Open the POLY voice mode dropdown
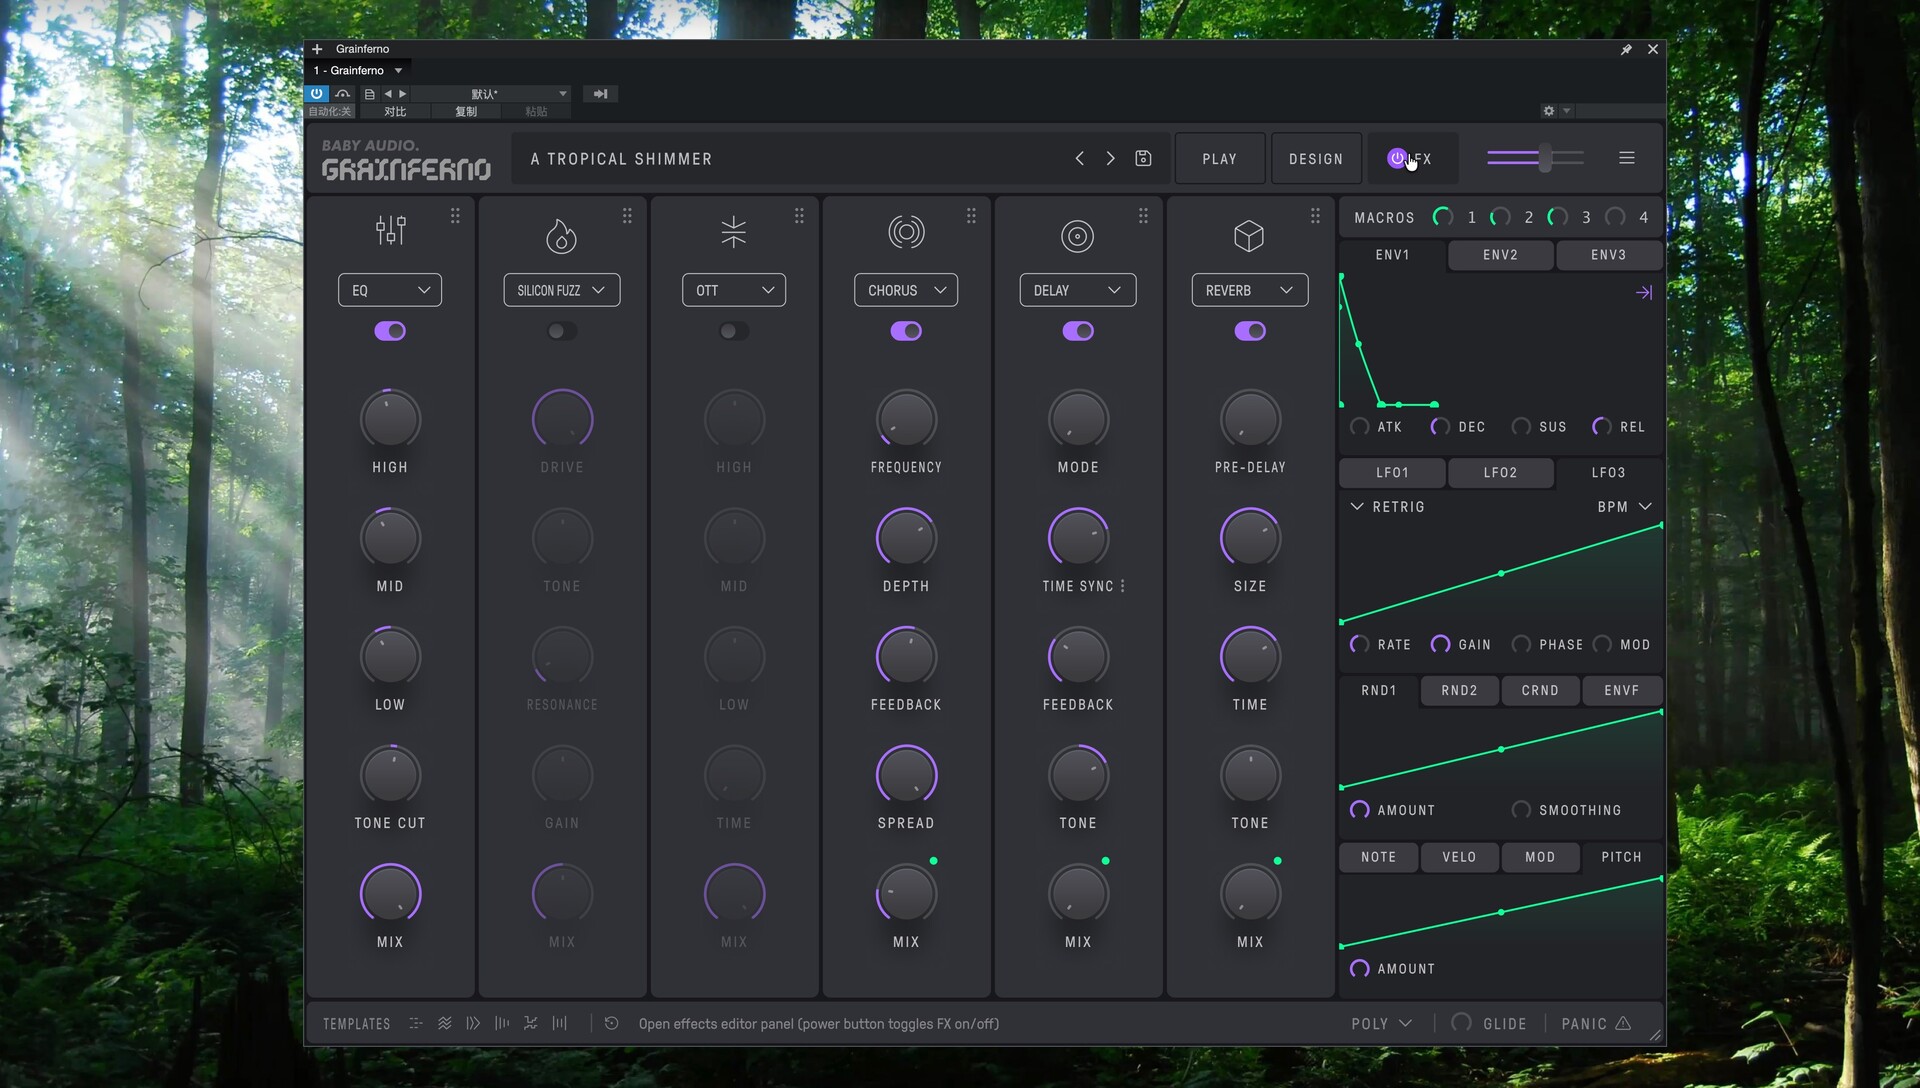 pos(1381,1023)
